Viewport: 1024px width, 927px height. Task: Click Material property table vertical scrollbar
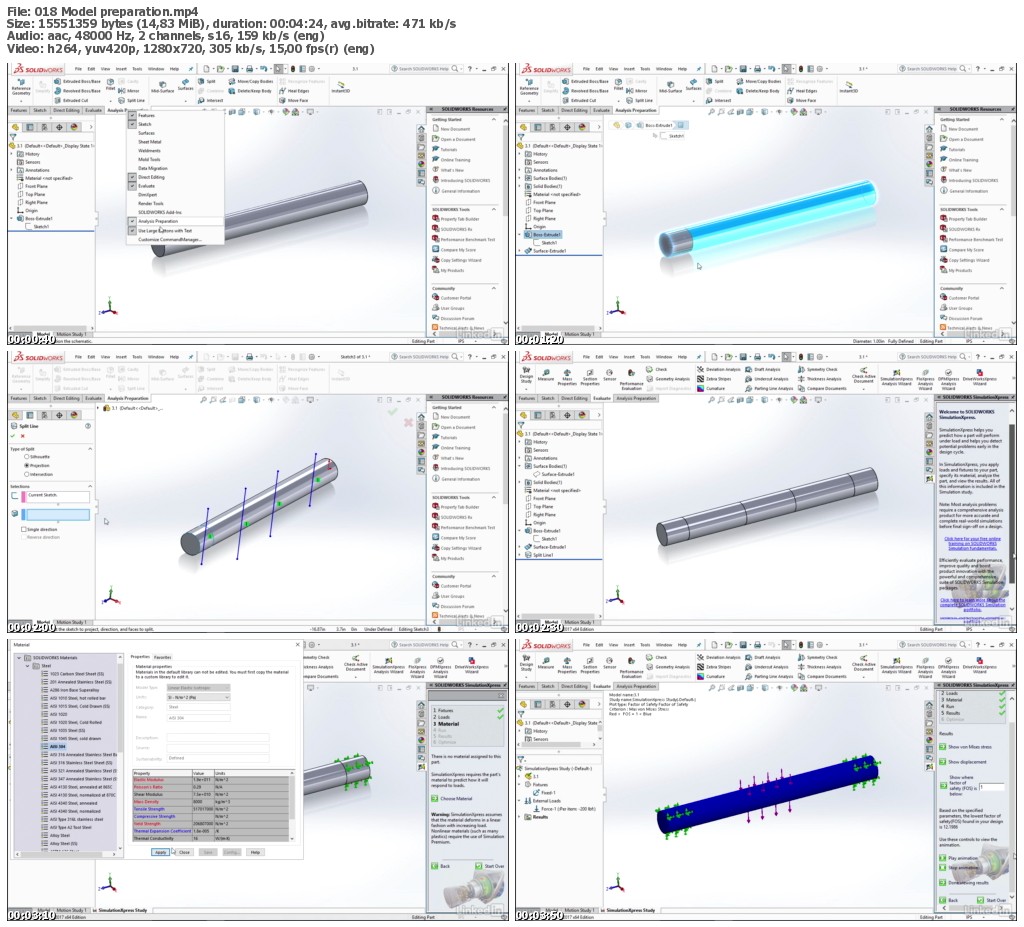[x=291, y=805]
